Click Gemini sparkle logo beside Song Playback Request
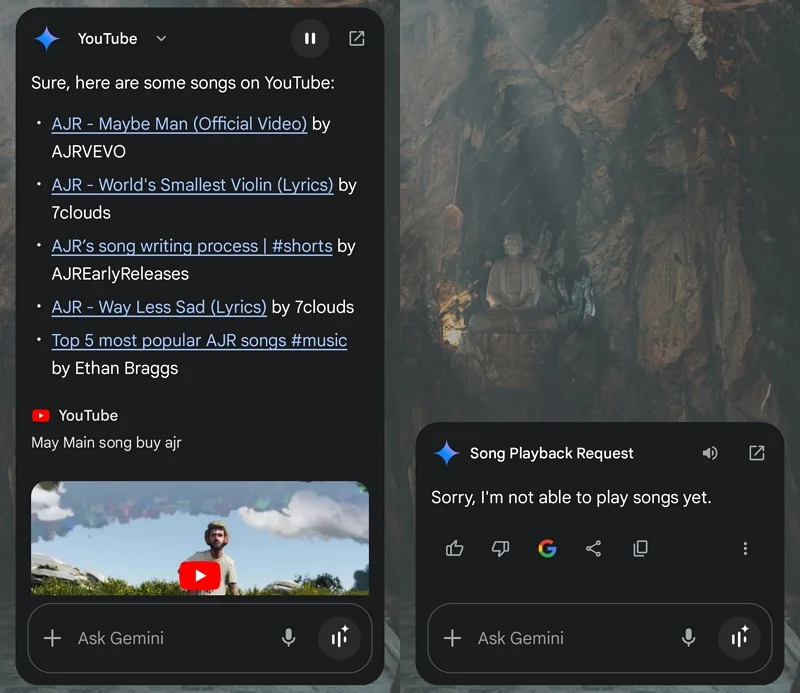This screenshot has height=693, width=800. click(x=447, y=453)
